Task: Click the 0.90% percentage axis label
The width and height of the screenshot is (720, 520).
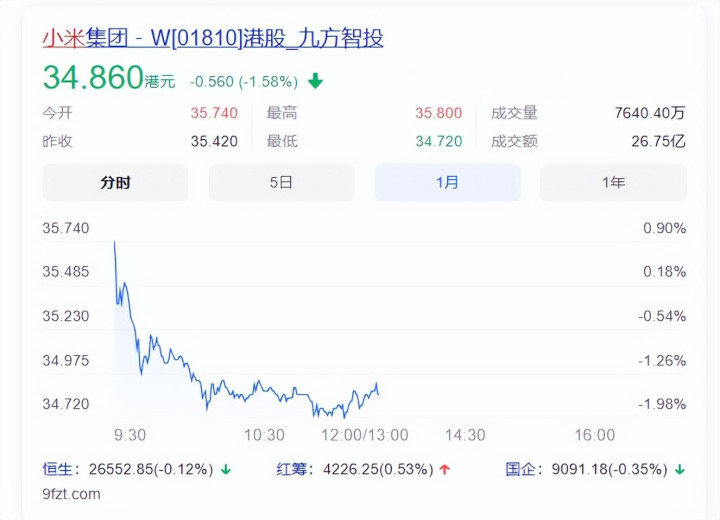Action: tap(664, 228)
